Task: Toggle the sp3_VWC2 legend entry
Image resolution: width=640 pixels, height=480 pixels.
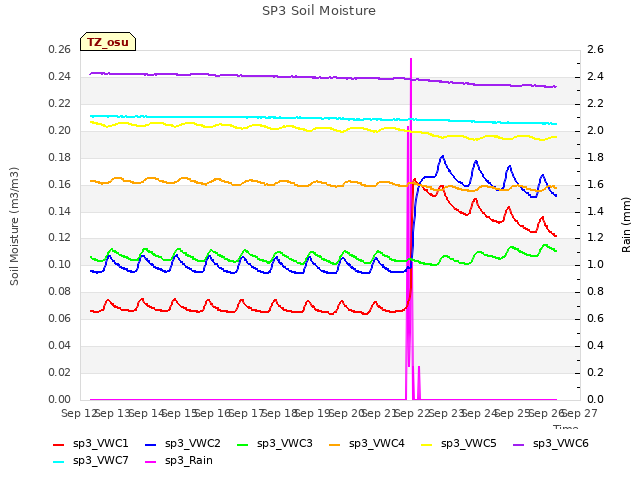Action: pos(182,444)
